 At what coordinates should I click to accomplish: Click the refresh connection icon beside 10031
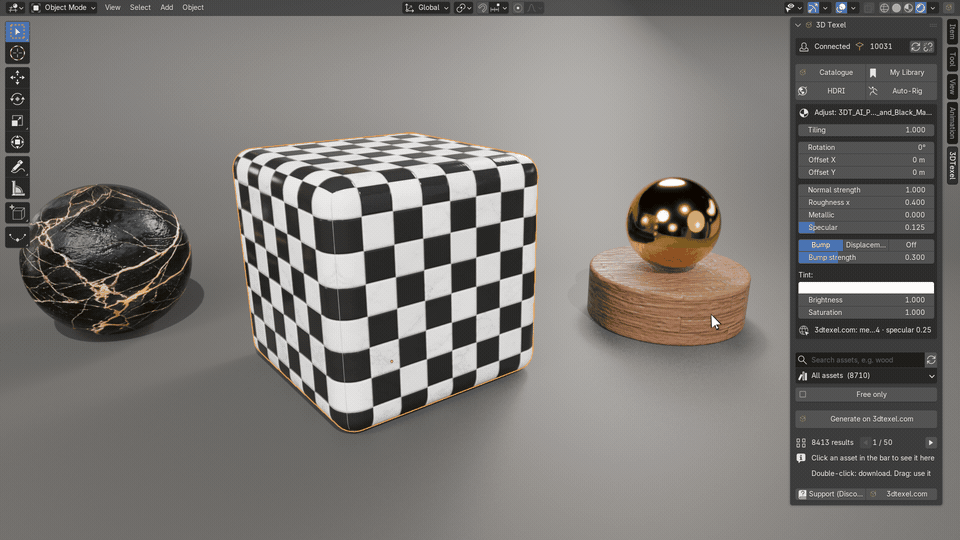point(915,47)
